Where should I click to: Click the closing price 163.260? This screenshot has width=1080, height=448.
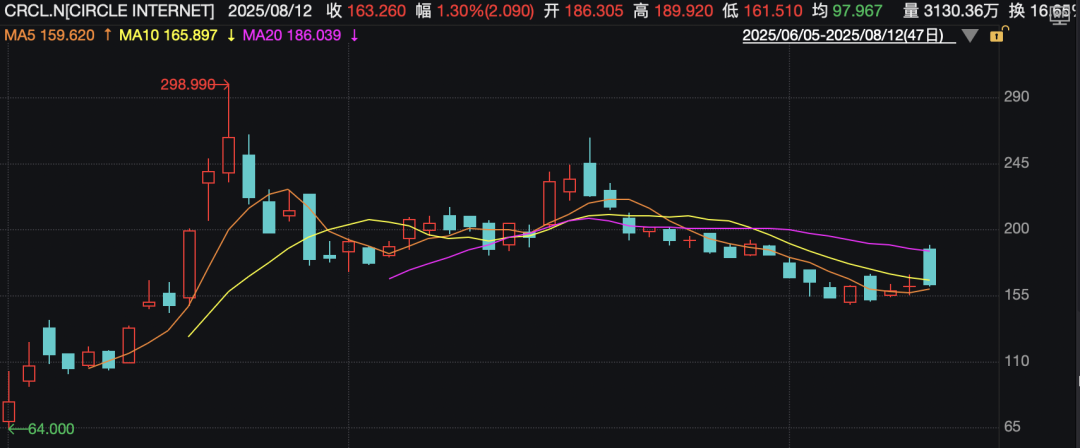pos(375,11)
